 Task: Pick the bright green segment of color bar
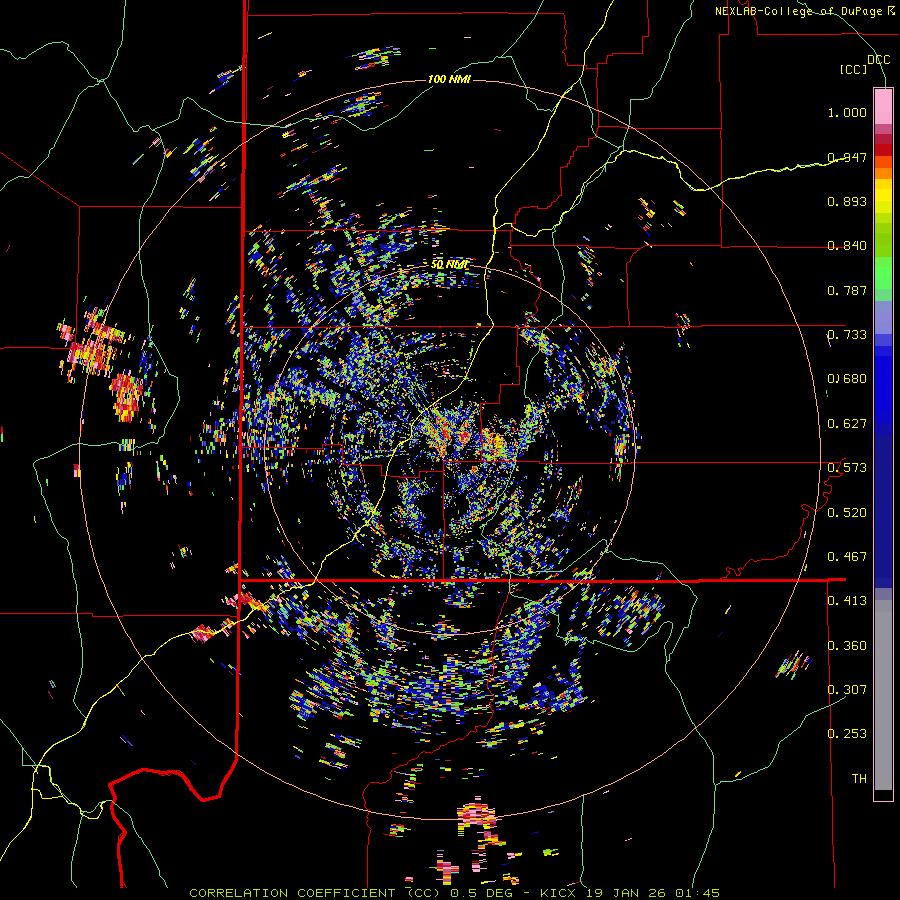[883, 273]
